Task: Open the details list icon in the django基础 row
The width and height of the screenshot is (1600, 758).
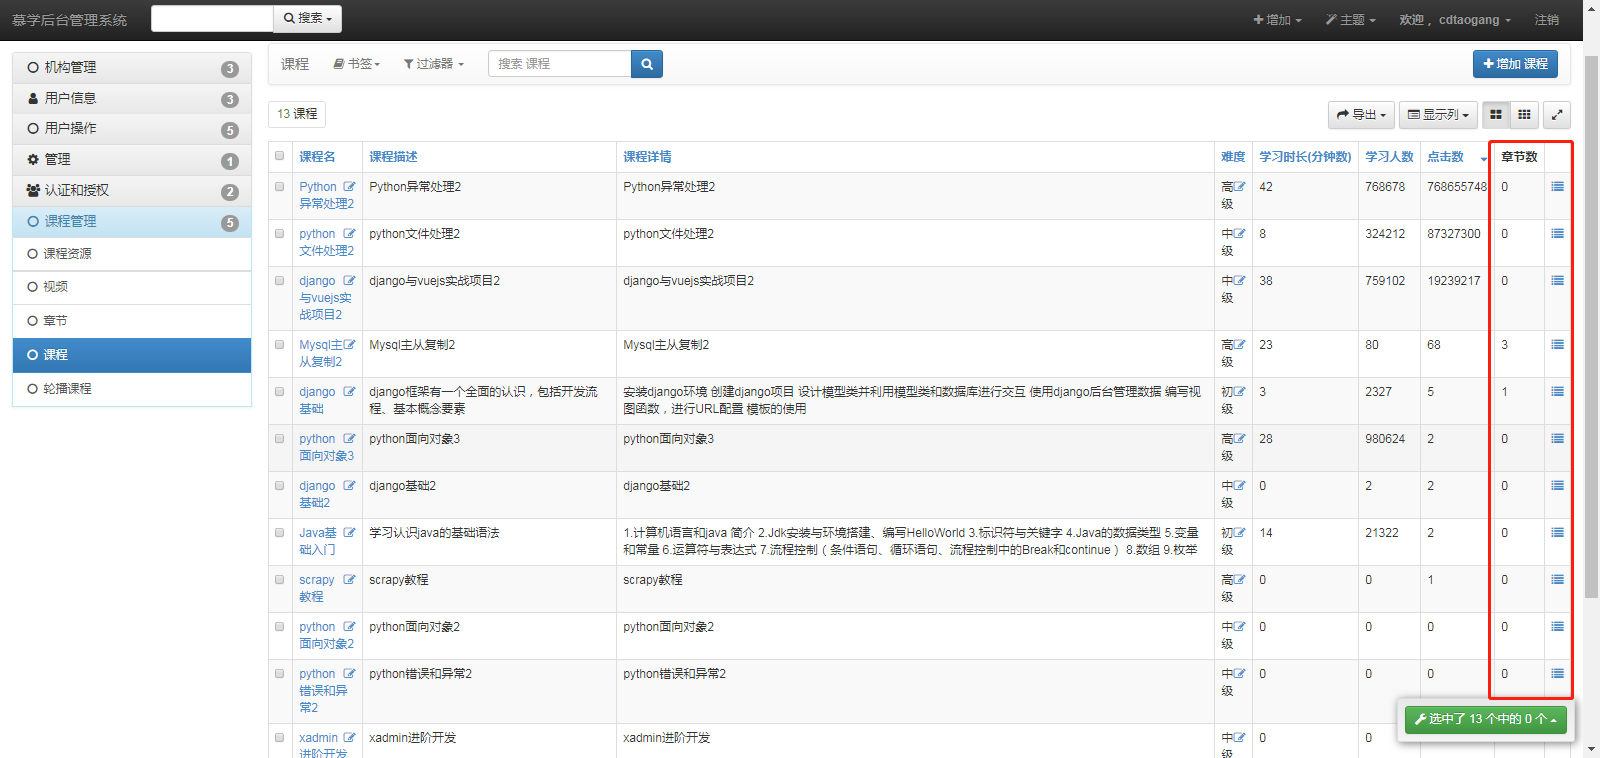Action: 1557,392
